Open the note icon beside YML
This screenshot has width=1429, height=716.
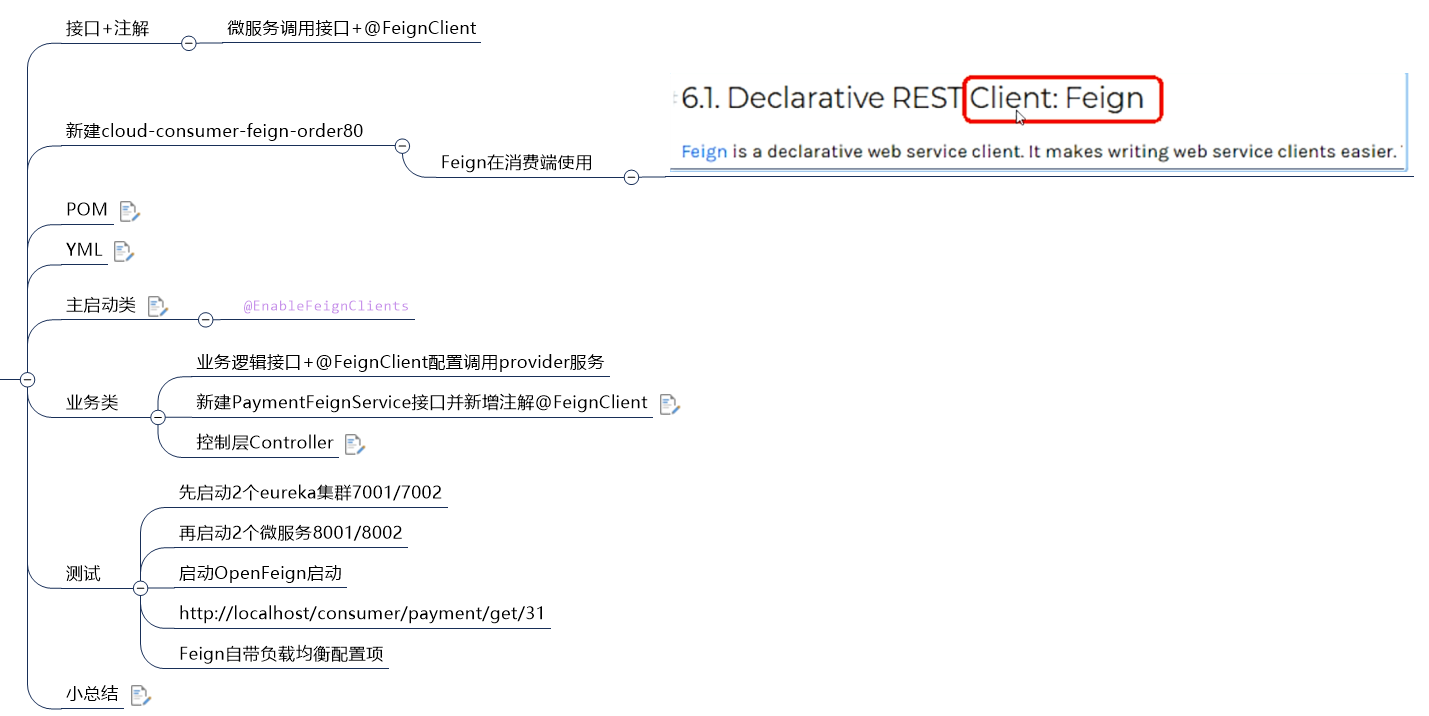124,252
